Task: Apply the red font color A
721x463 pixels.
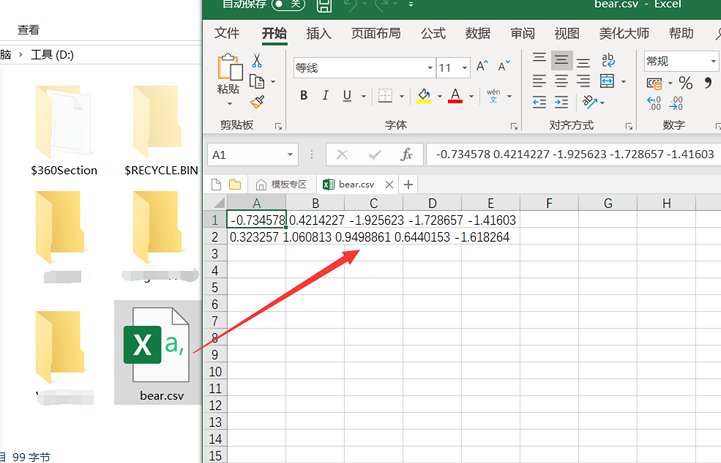Action: point(455,96)
